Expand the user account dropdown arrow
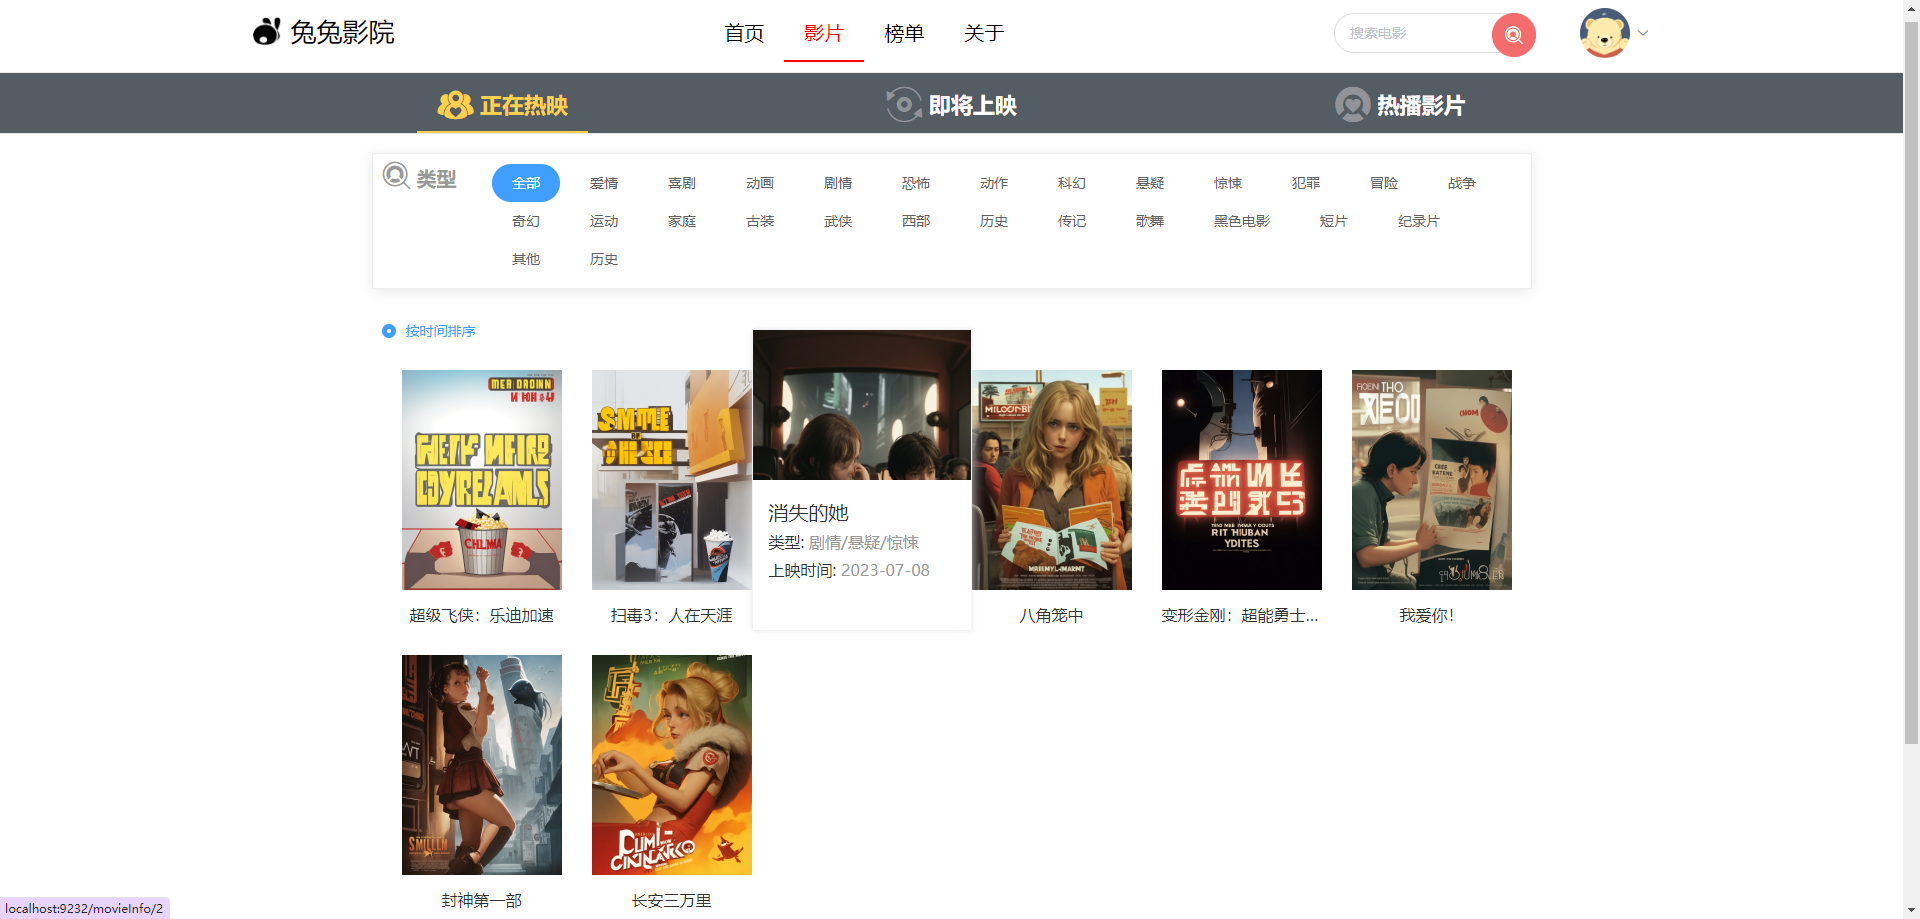The image size is (1920, 919). pos(1643,33)
